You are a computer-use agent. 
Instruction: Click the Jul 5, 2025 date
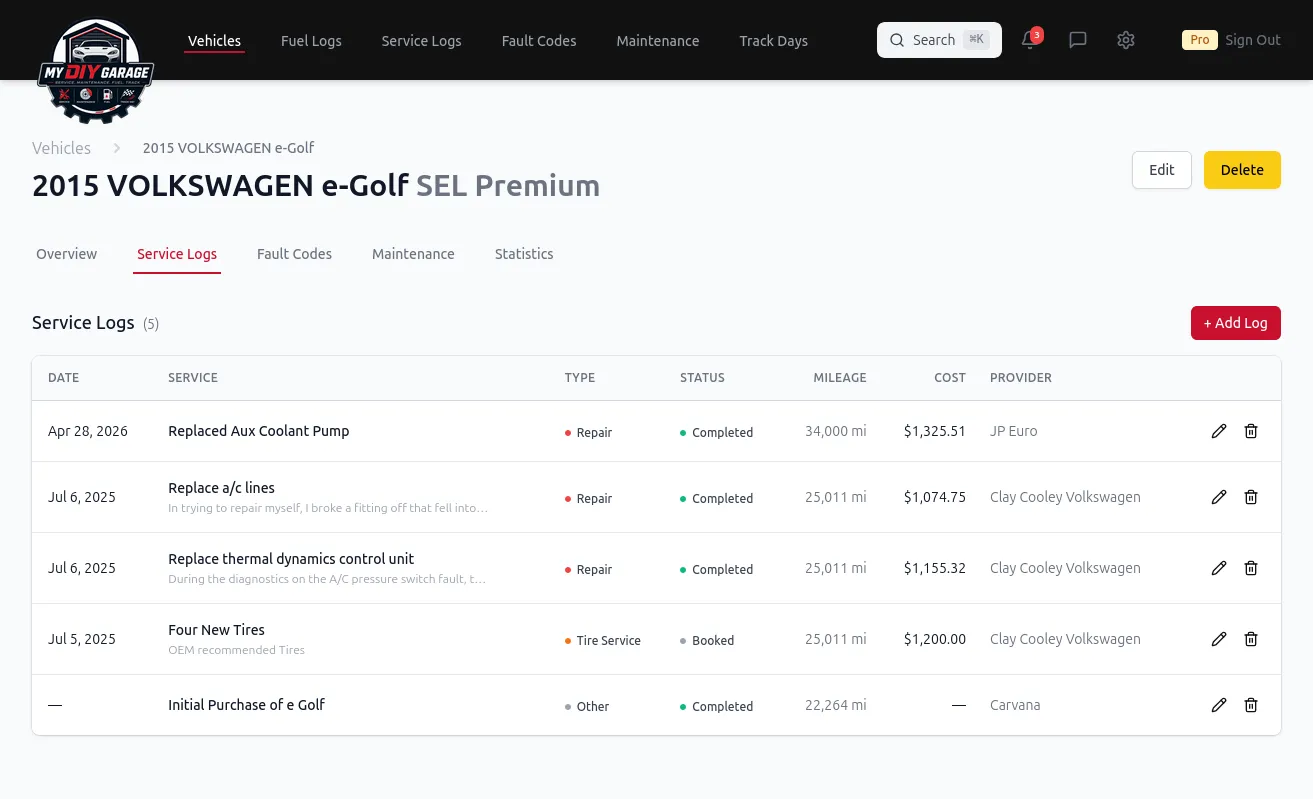[82, 639]
